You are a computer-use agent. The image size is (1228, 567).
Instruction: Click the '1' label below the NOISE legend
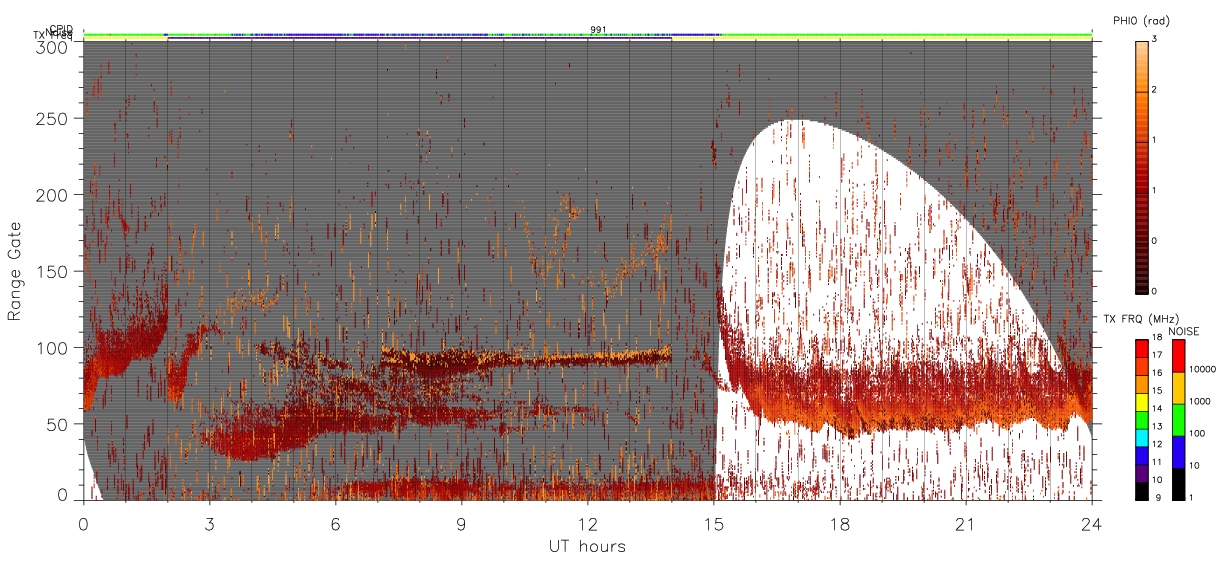[x=1193, y=496]
